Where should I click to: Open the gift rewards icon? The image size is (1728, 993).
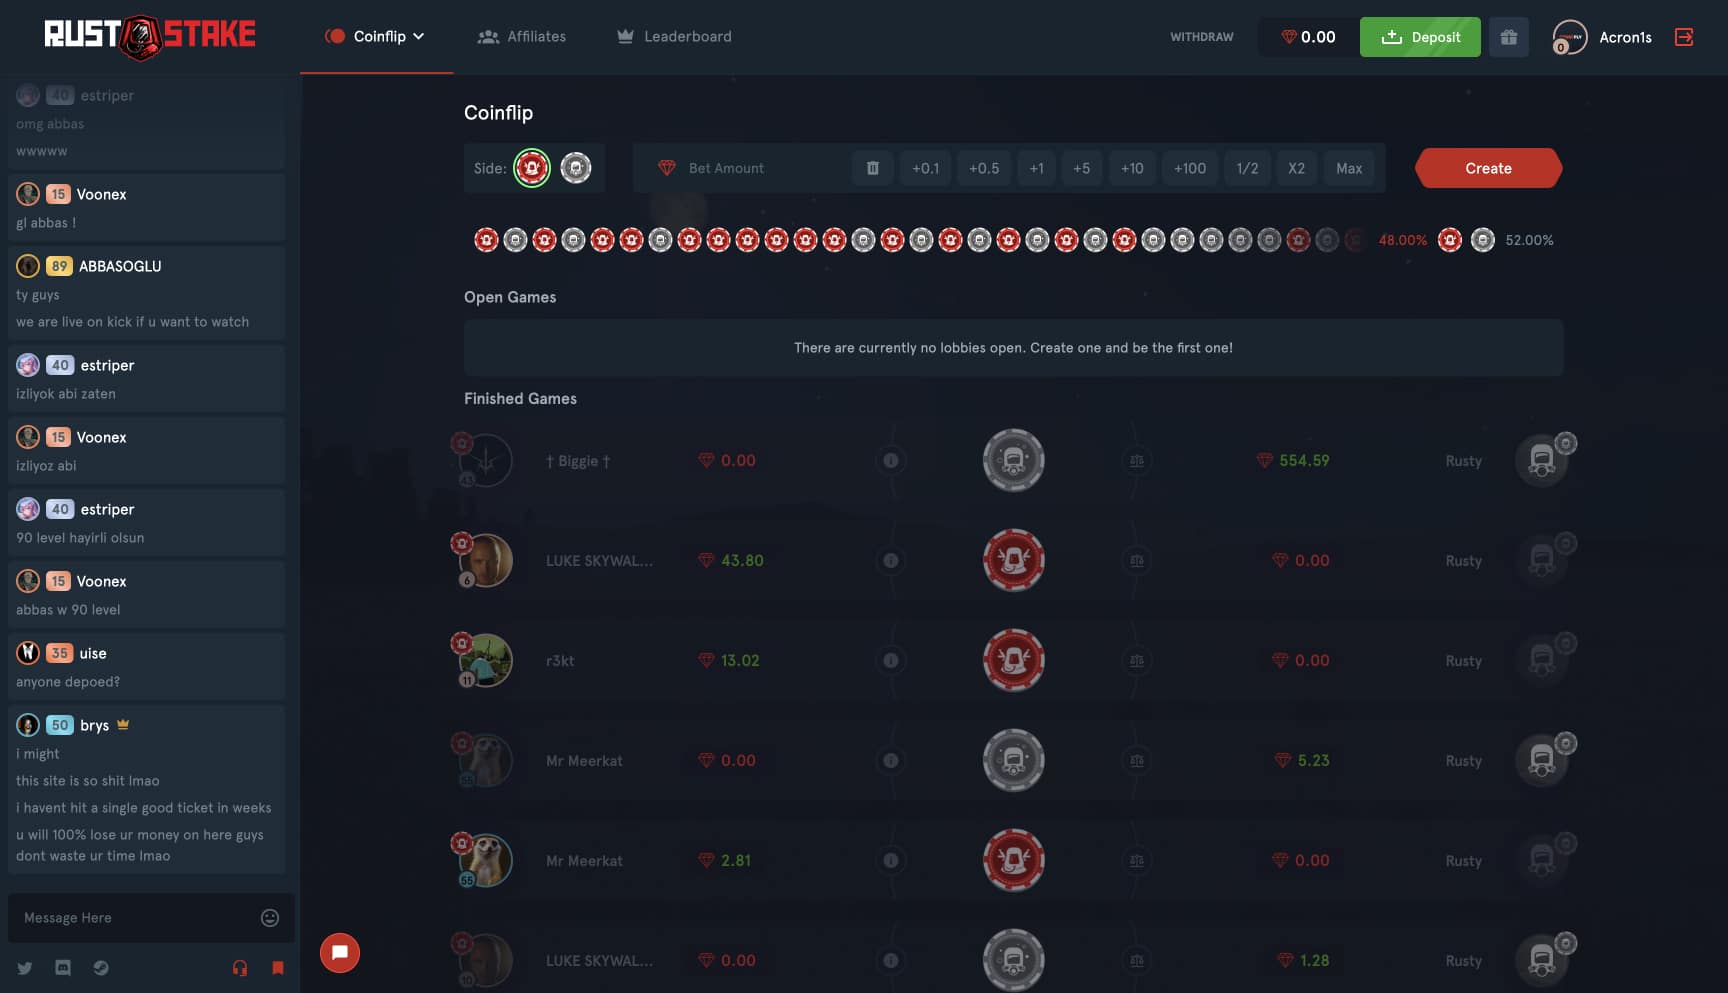1509,37
